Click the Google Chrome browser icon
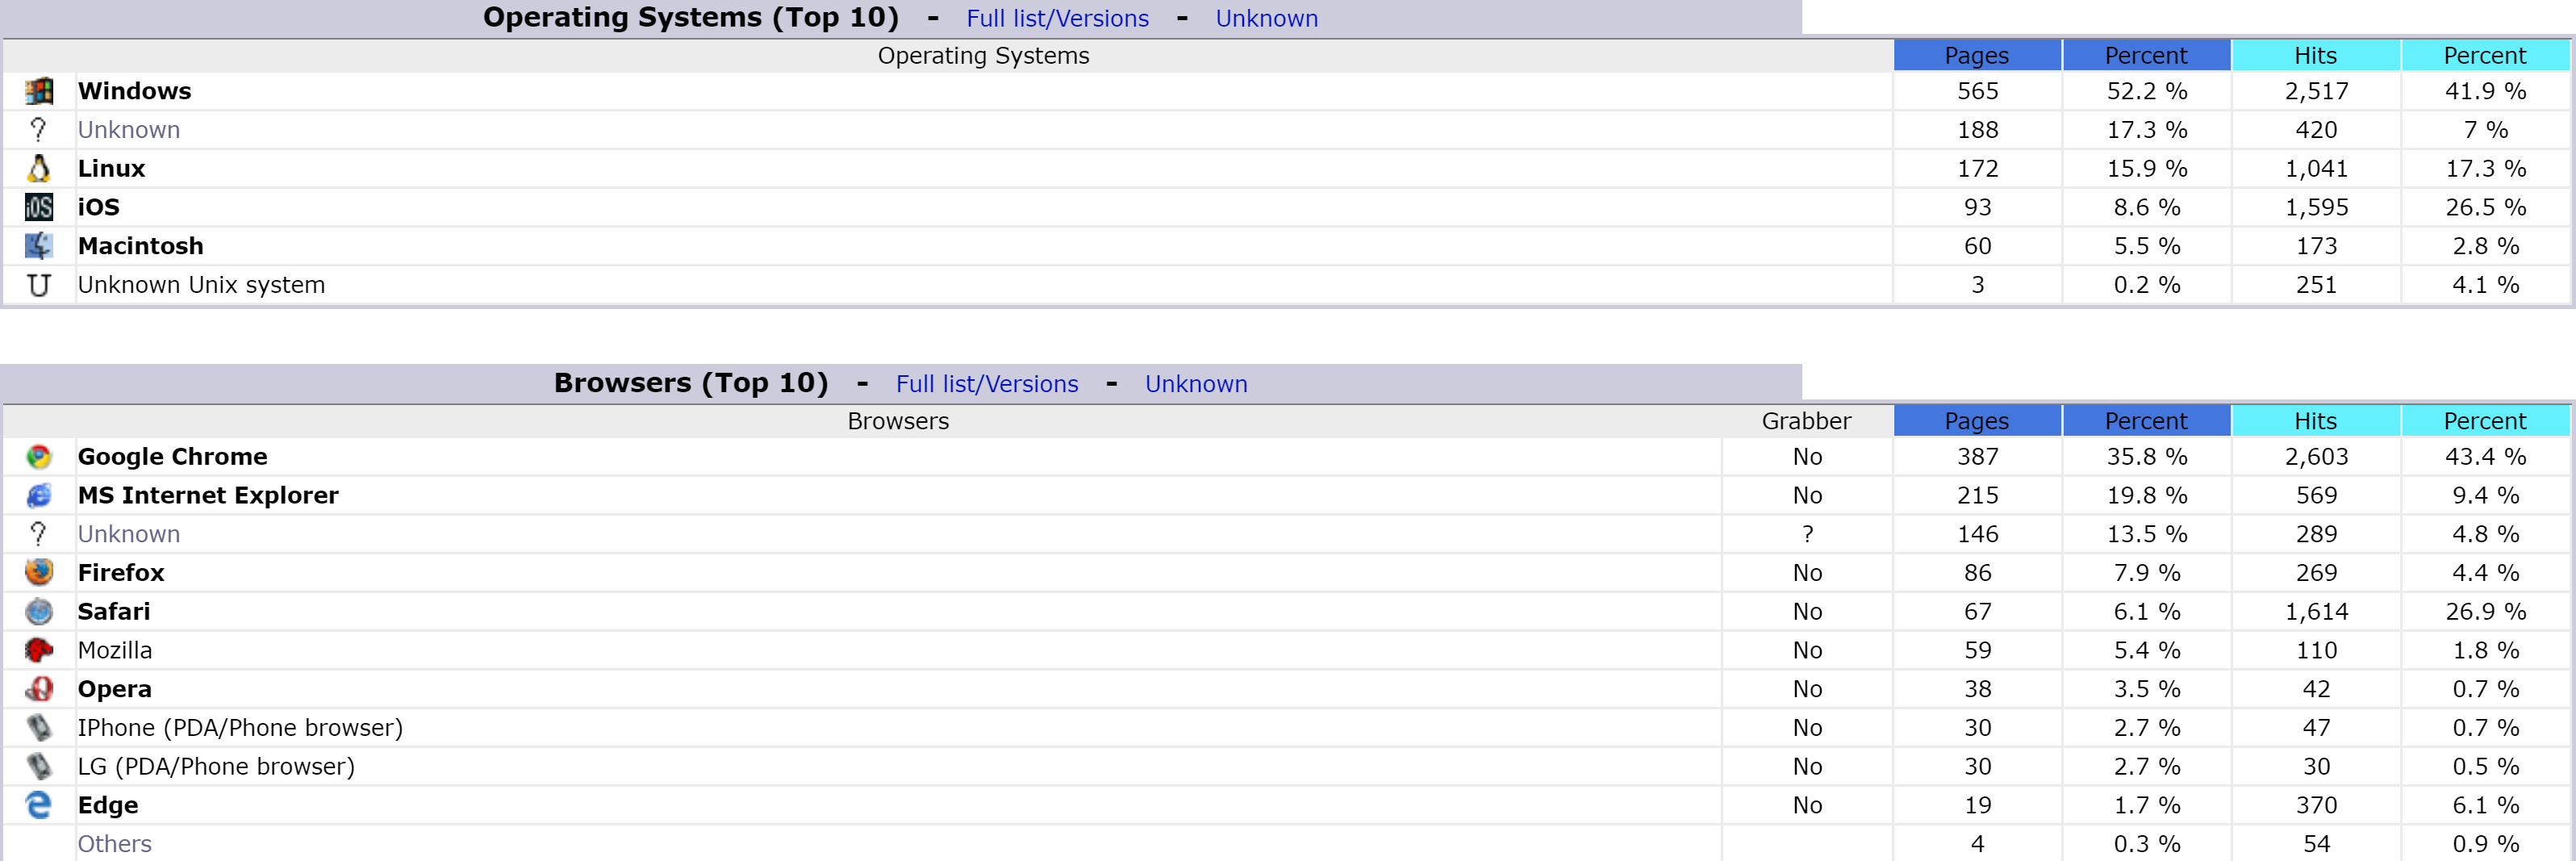Image resolution: width=2576 pixels, height=861 pixels. 39,457
